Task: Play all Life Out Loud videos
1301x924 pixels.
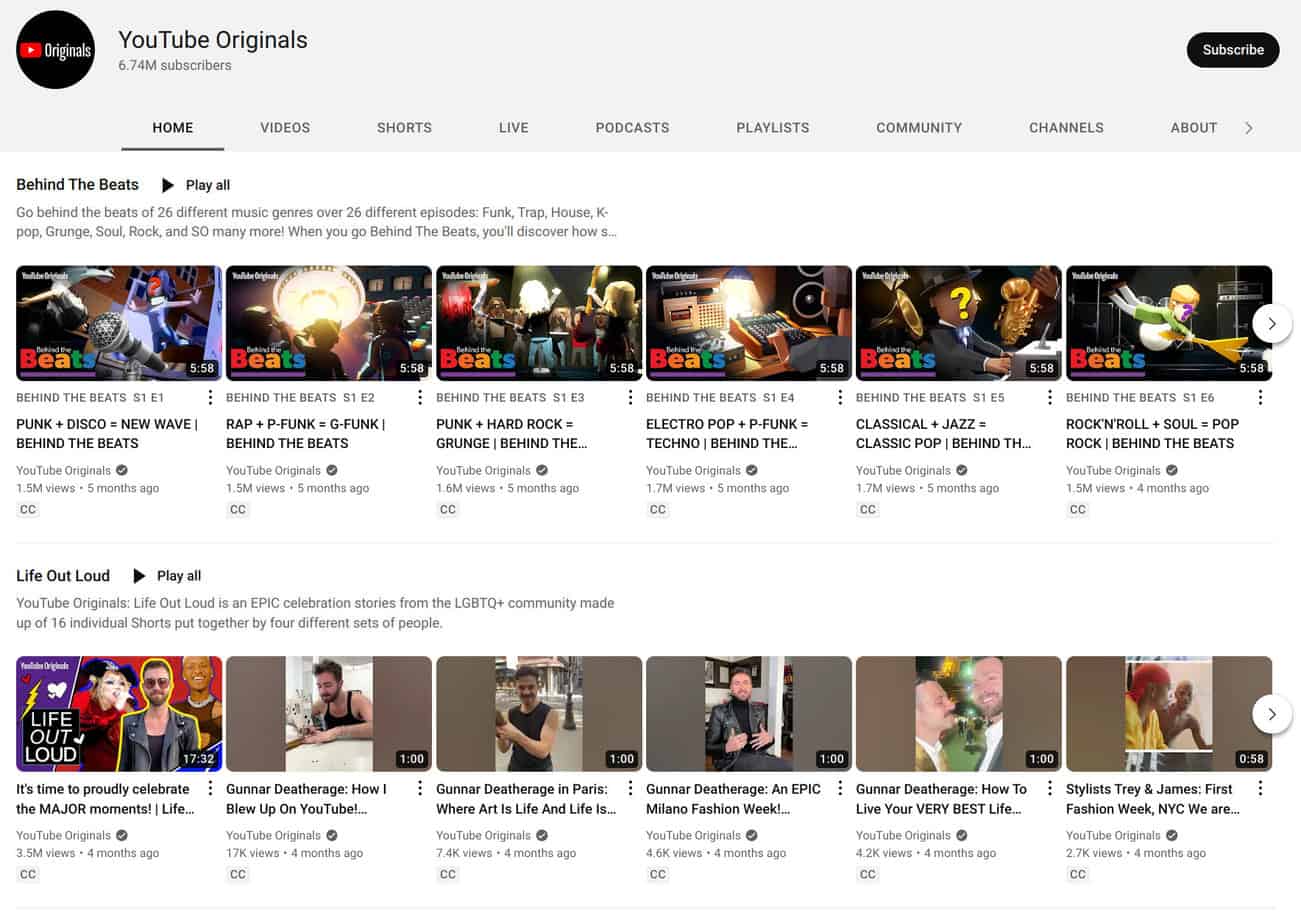Action: (166, 576)
